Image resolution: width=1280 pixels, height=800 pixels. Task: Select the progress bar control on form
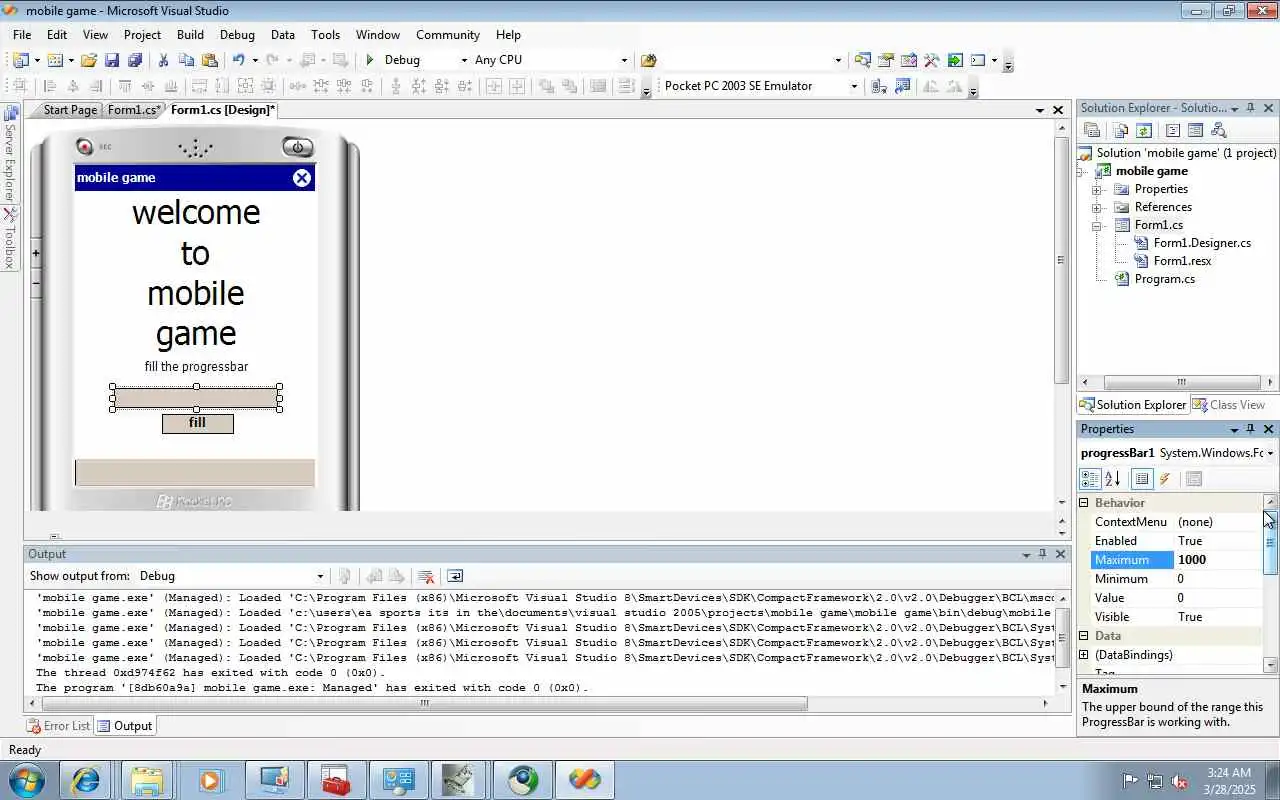pyautogui.click(x=196, y=398)
